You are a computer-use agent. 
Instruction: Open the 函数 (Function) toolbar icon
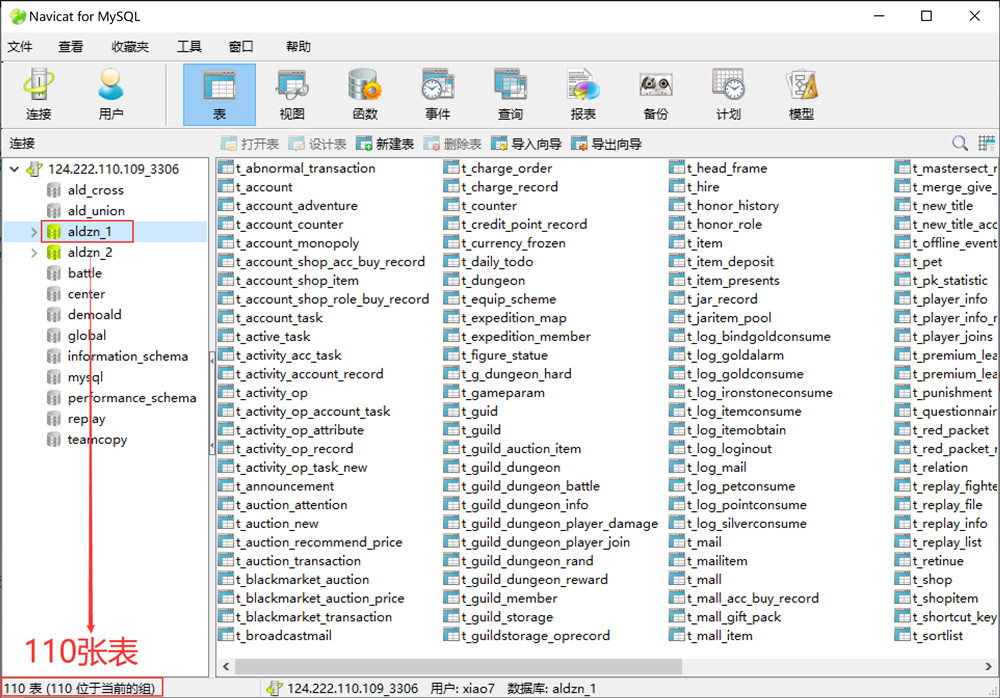365,95
